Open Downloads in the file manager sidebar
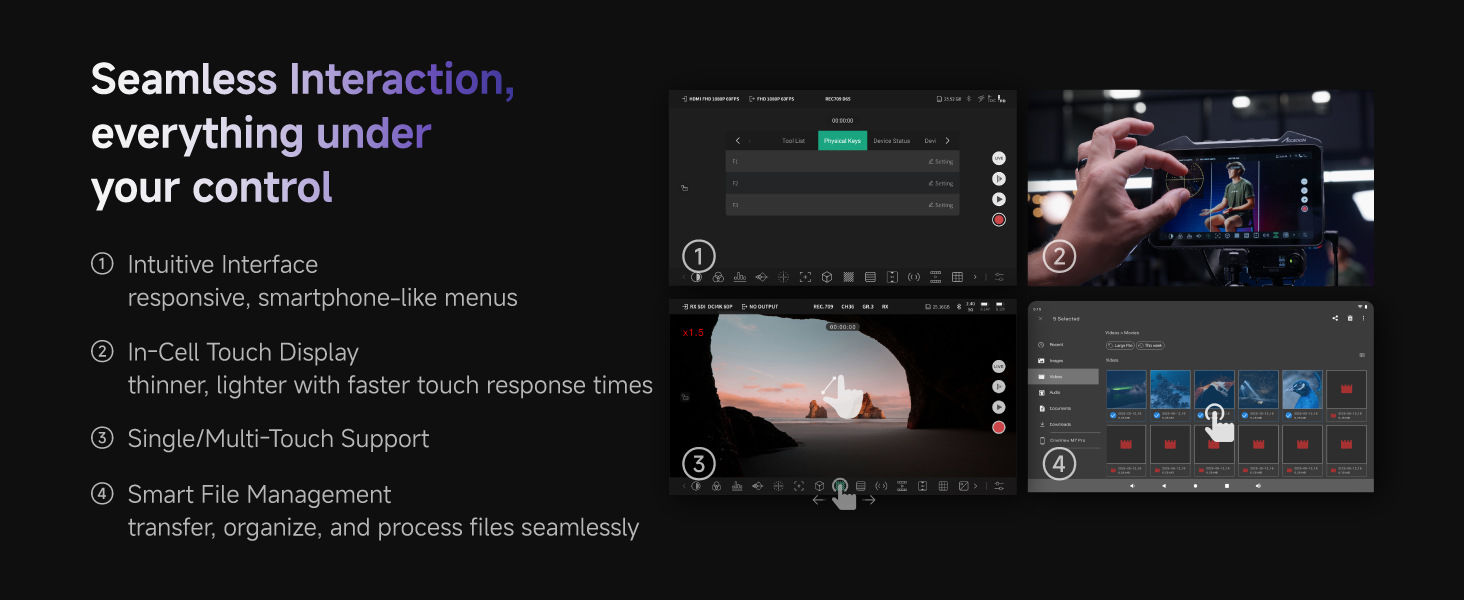Image resolution: width=1464 pixels, height=600 pixels. point(1060,424)
